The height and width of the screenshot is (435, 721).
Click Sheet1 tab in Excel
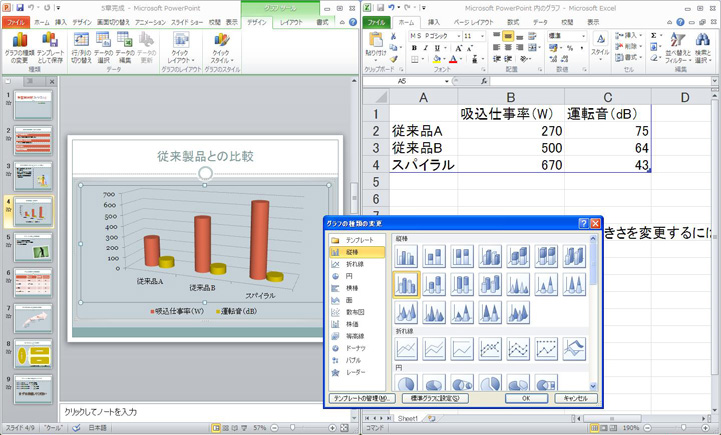pyautogui.click(x=408, y=418)
